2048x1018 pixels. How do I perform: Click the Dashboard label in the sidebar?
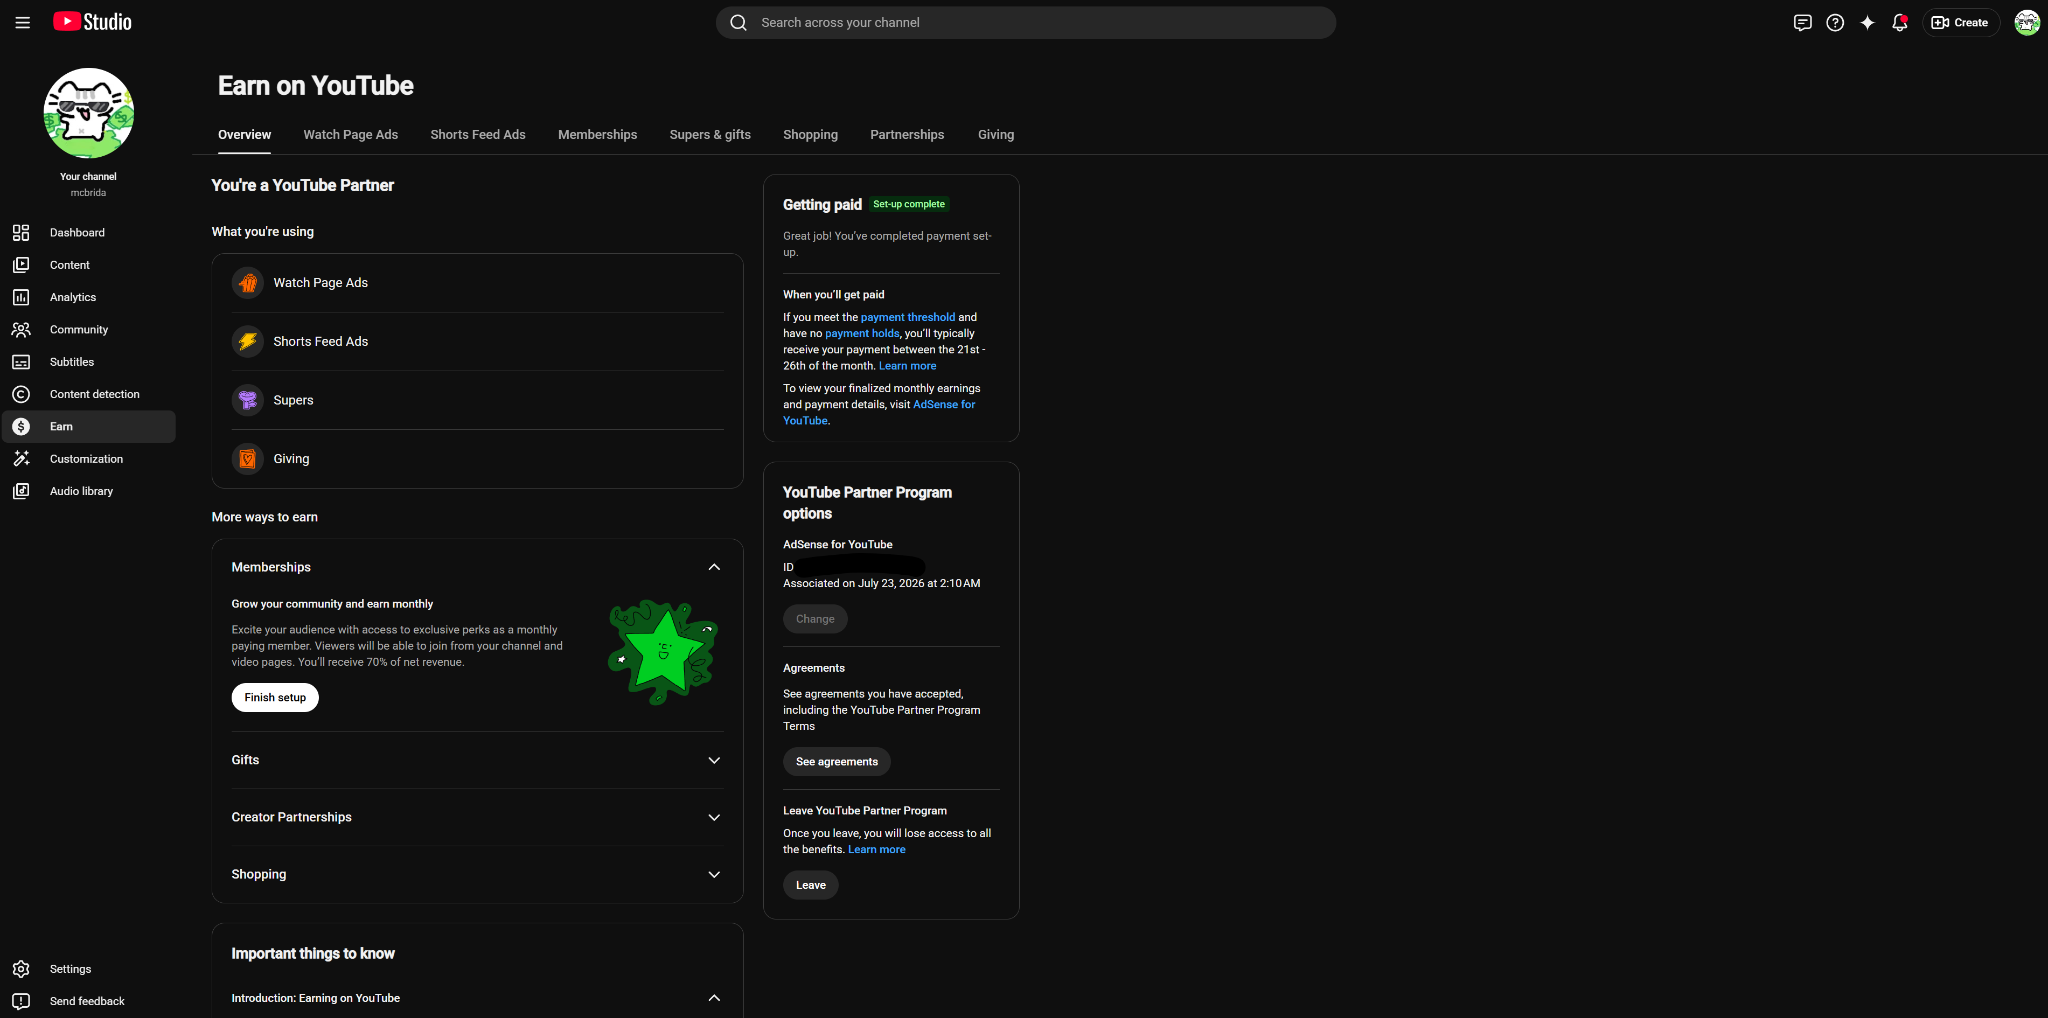(77, 233)
